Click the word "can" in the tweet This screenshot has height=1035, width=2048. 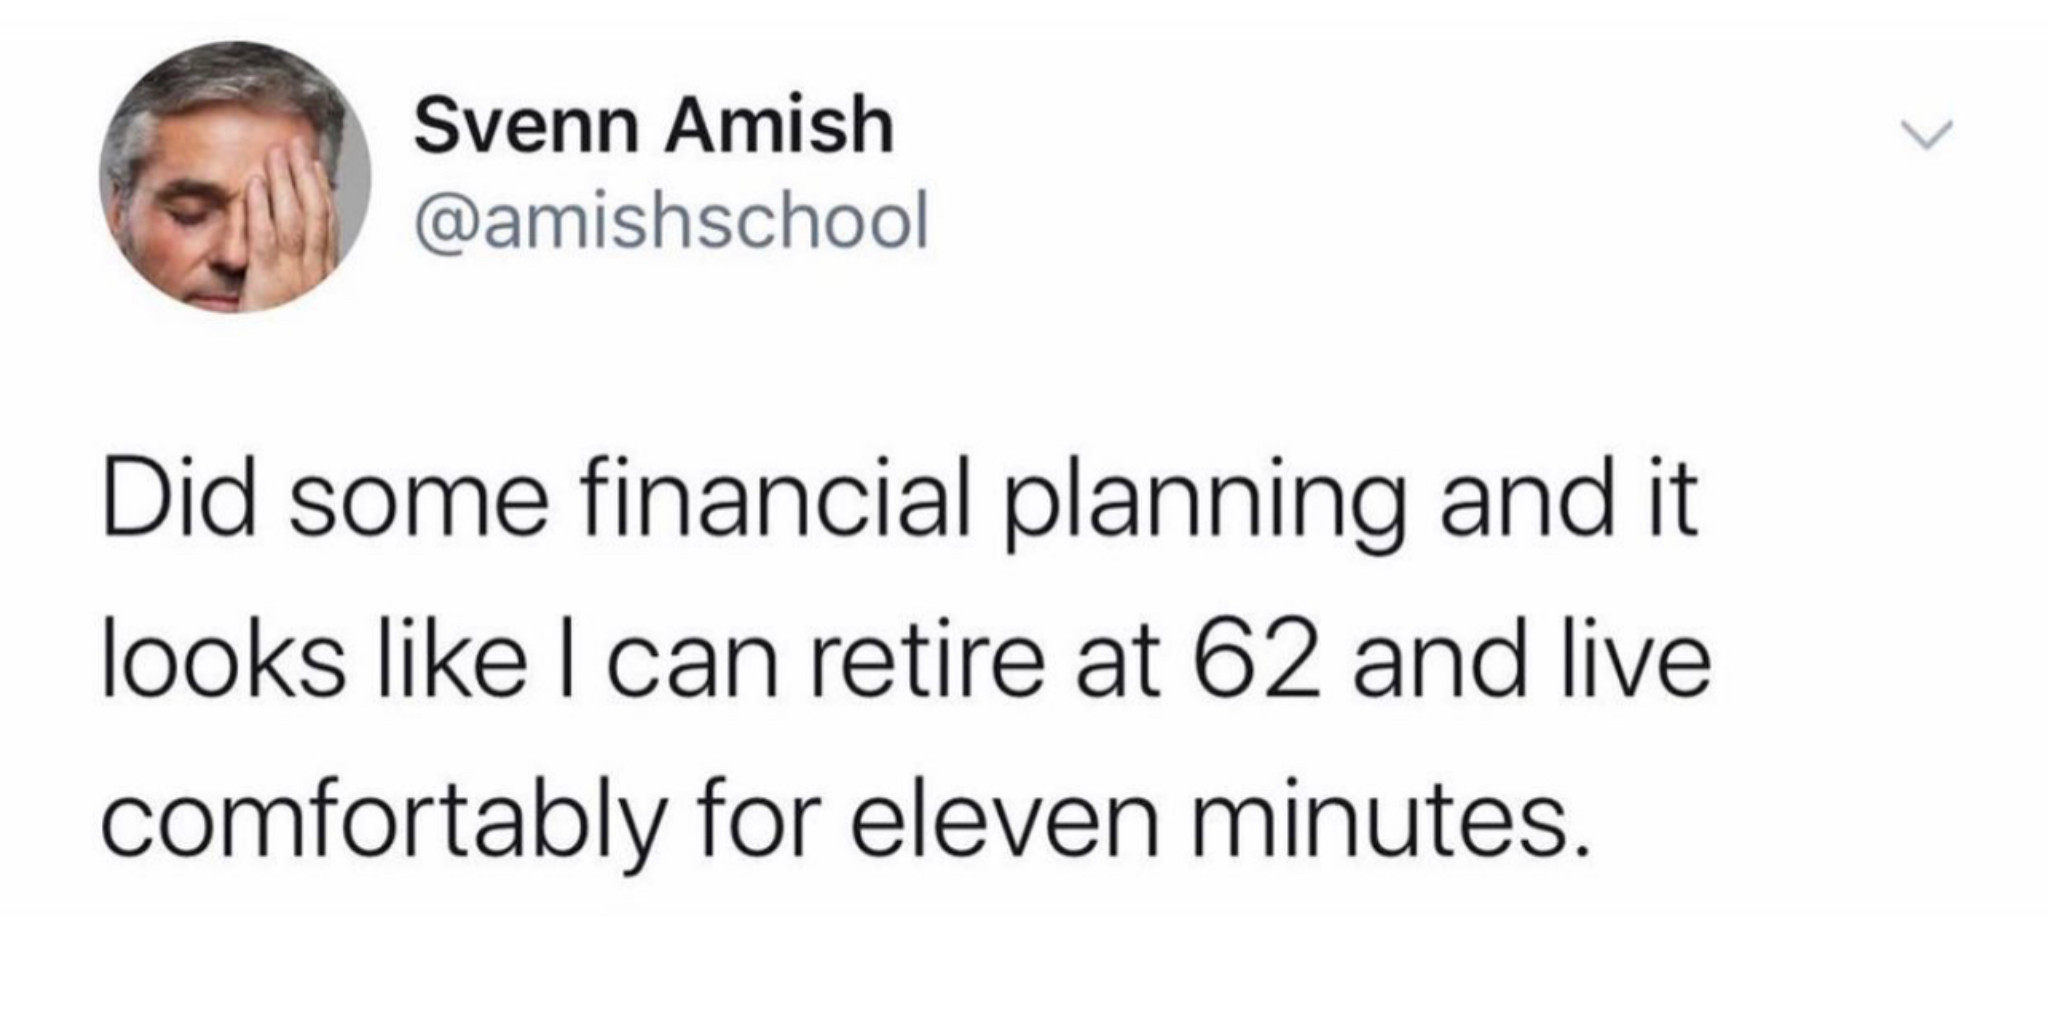(692, 672)
